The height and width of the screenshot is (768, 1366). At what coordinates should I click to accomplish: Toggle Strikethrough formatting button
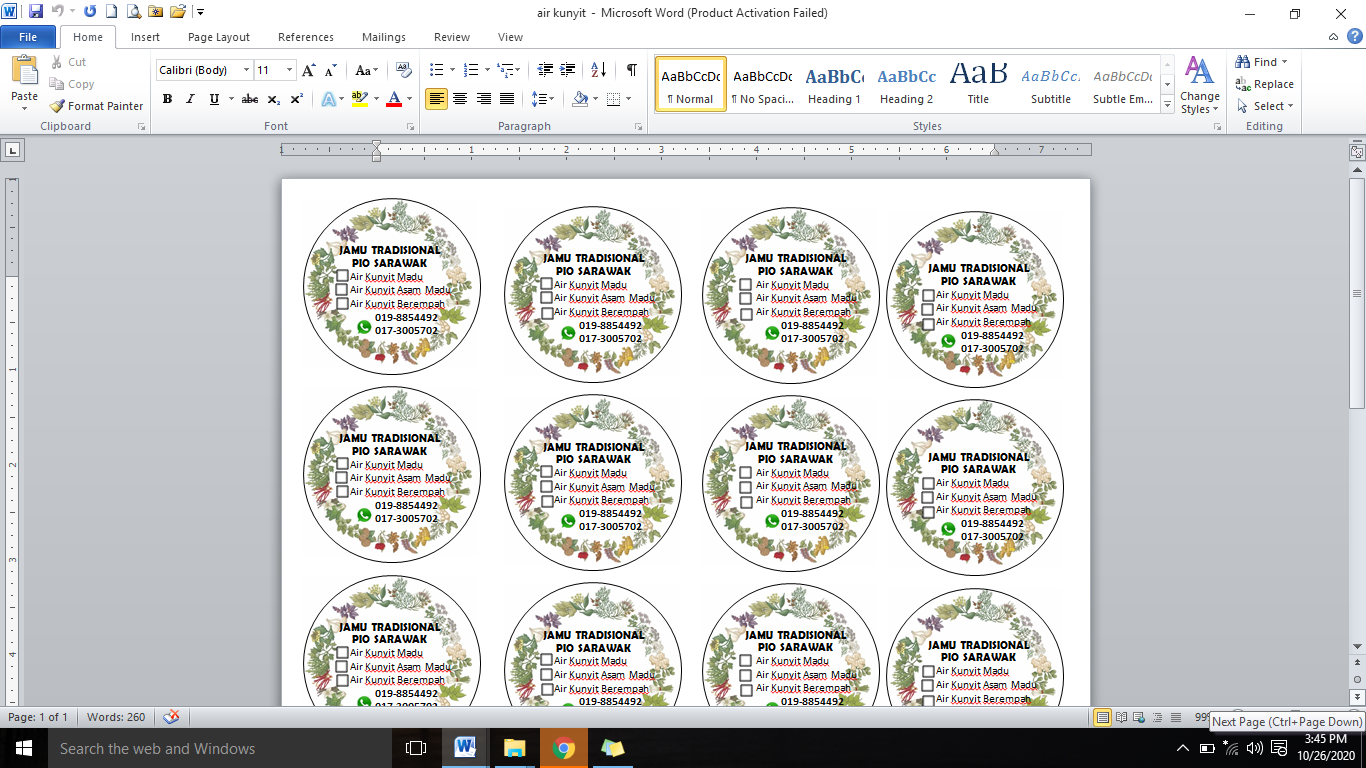click(x=250, y=99)
